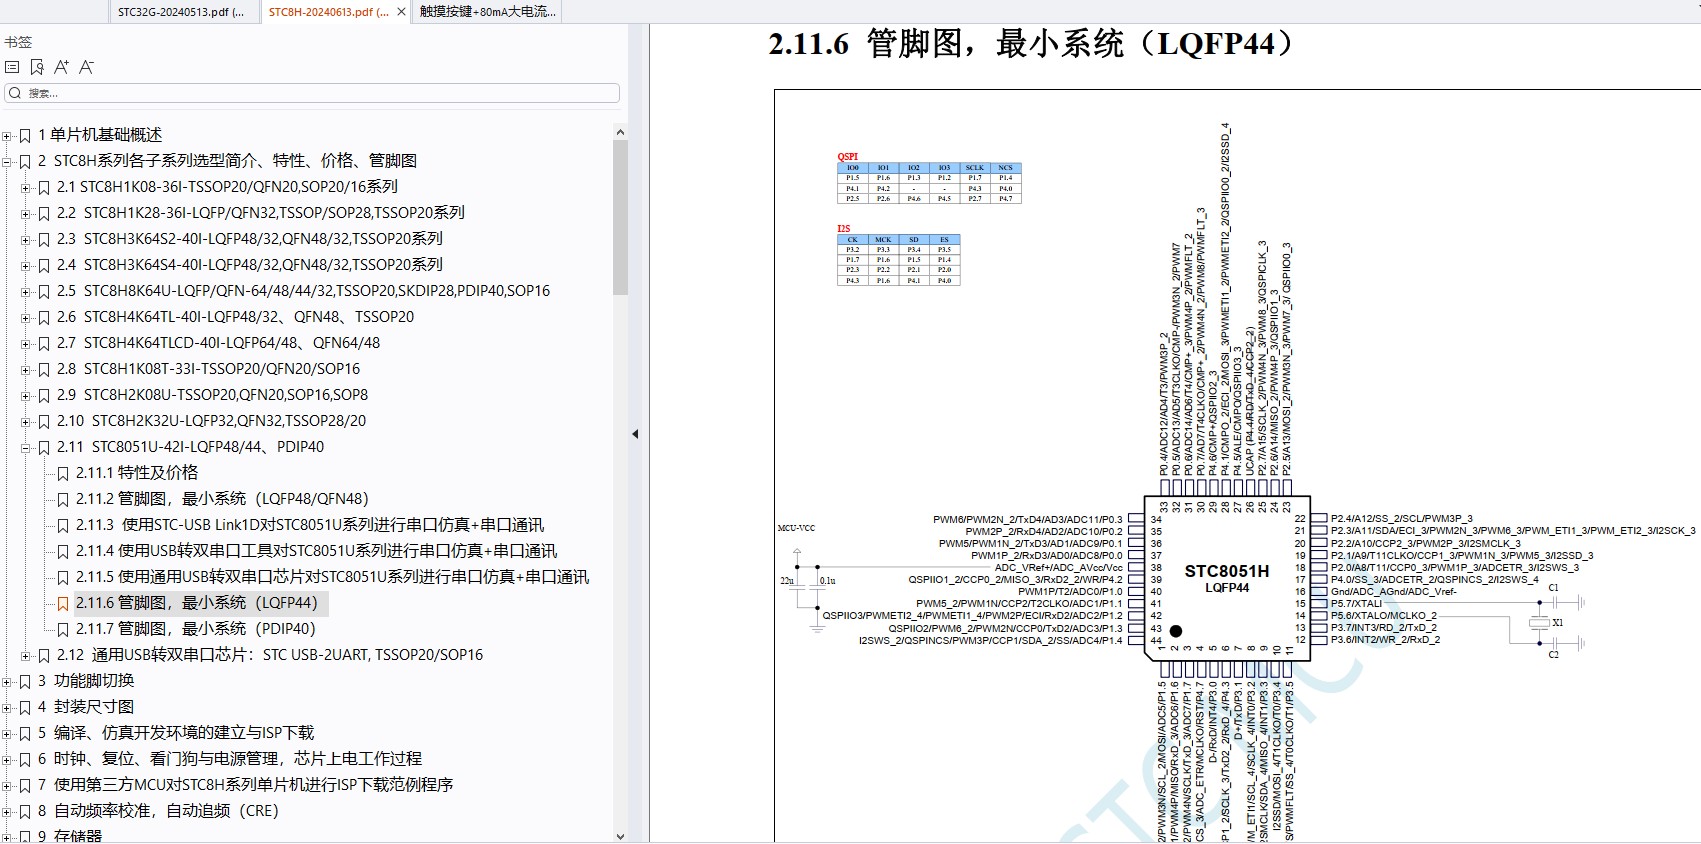Increase bookmark font size with A+ icon
This screenshot has height=844, width=1701.
click(61, 67)
